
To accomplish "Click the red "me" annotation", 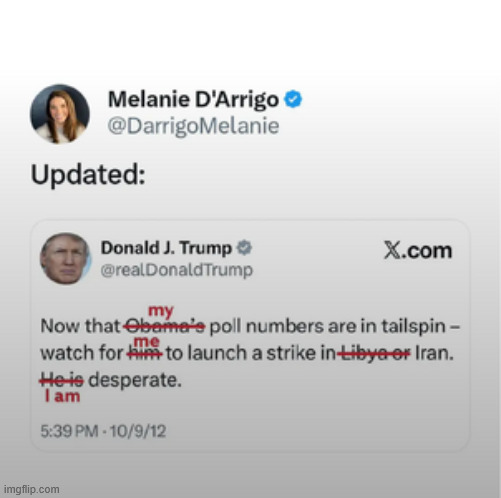I will click(147, 342).
